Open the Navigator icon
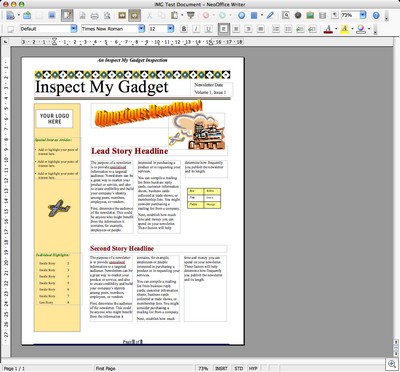This screenshot has height=372, width=400. coord(298,15)
